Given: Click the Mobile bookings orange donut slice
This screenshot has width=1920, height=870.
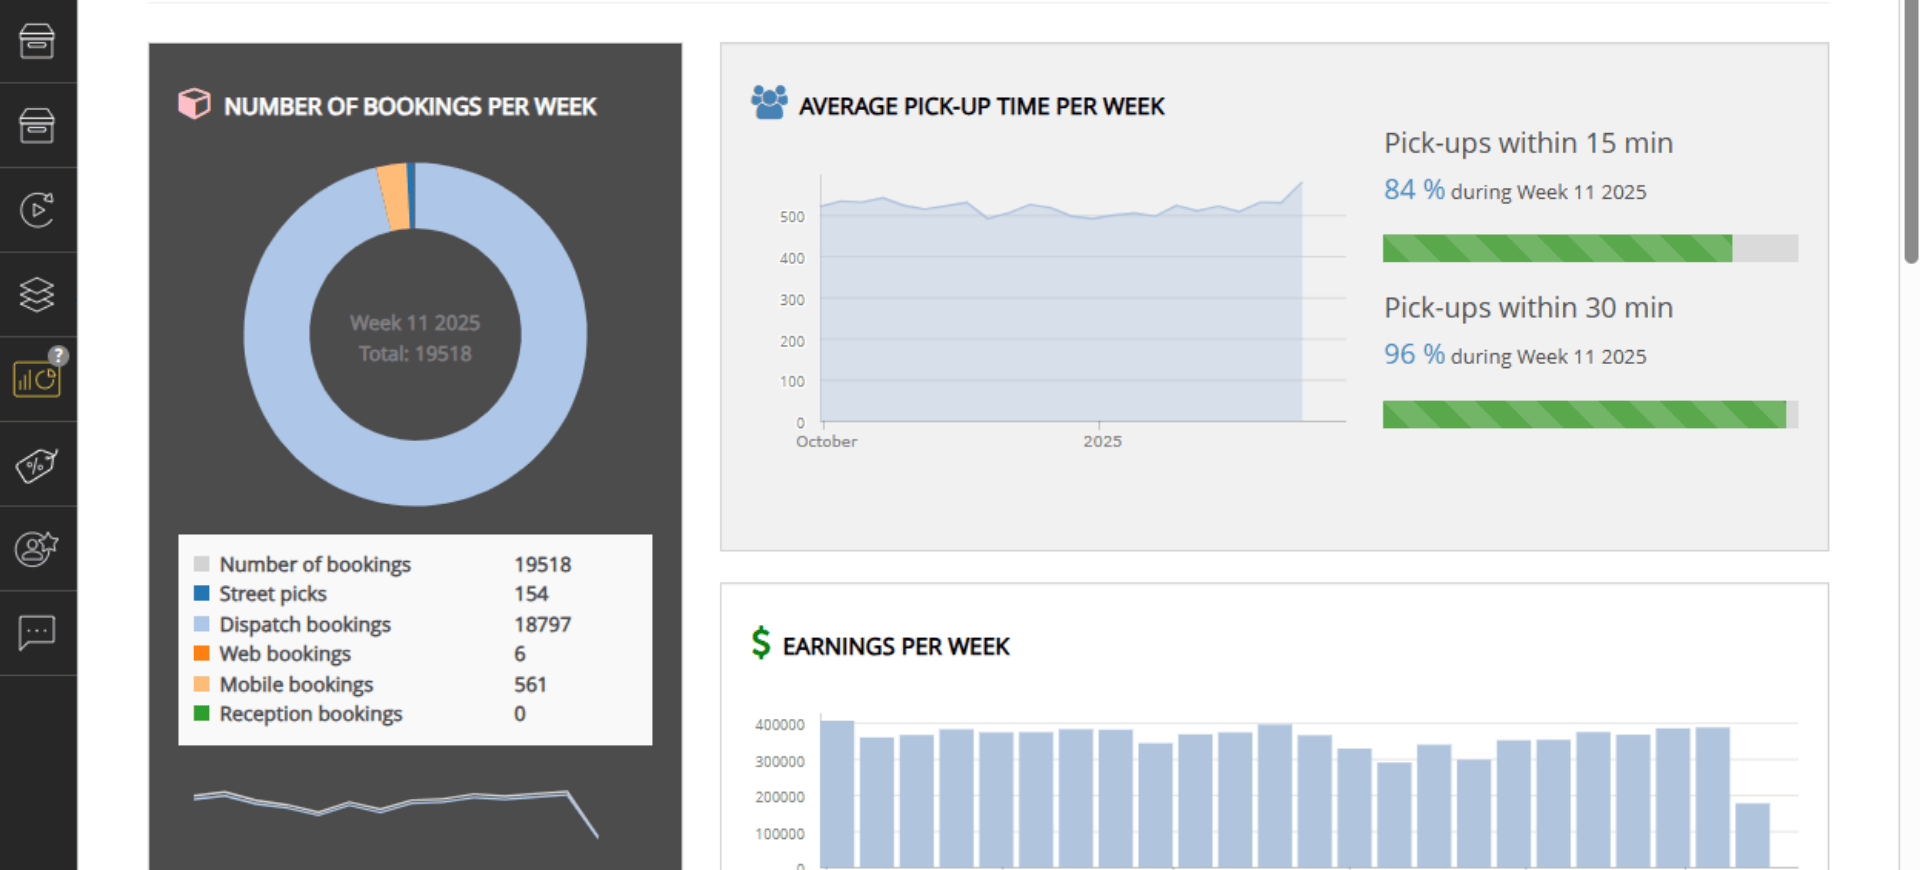Looking at the screenshot, I should (x=395, y=197).
